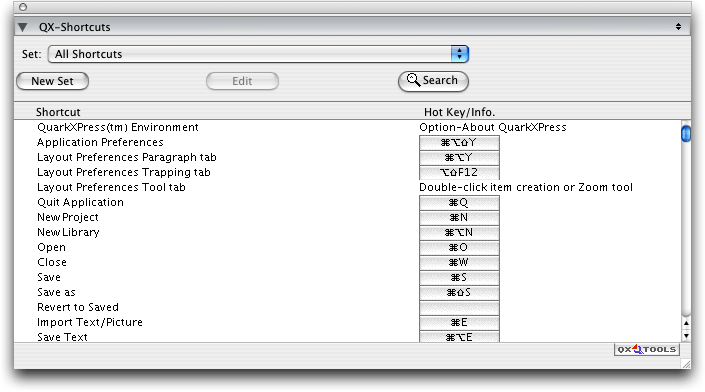Click the scroll up arrow
Screen dimensions: 705x392
[686, 323]
